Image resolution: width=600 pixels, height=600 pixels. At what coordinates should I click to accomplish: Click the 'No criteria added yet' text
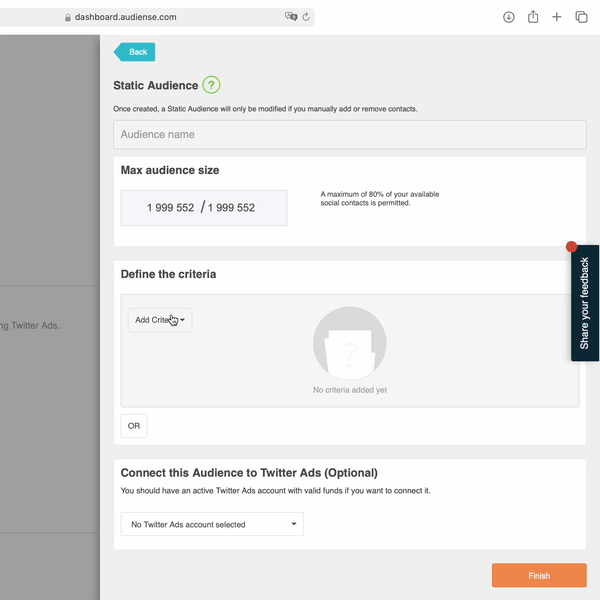tap(350, 390)
